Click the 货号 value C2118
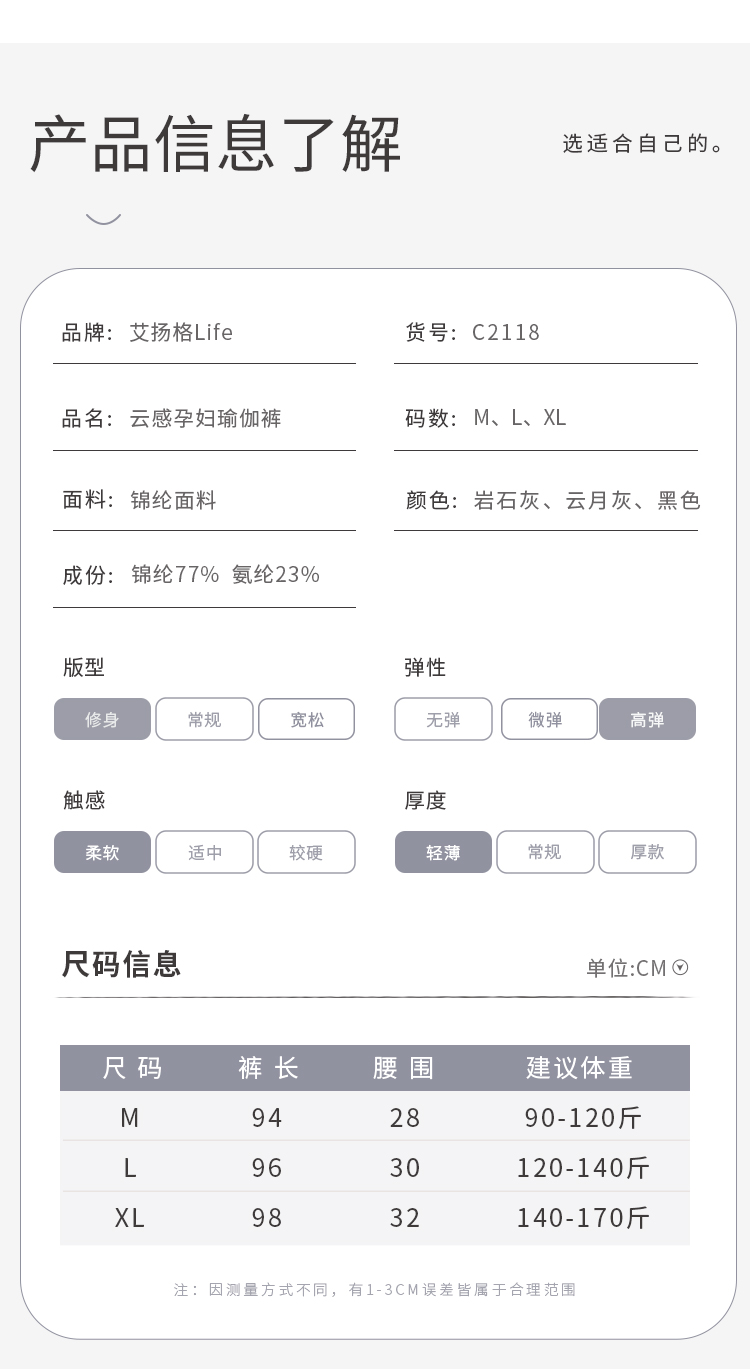This screenshot has width=750, height=1369. (x=506, y=332)
